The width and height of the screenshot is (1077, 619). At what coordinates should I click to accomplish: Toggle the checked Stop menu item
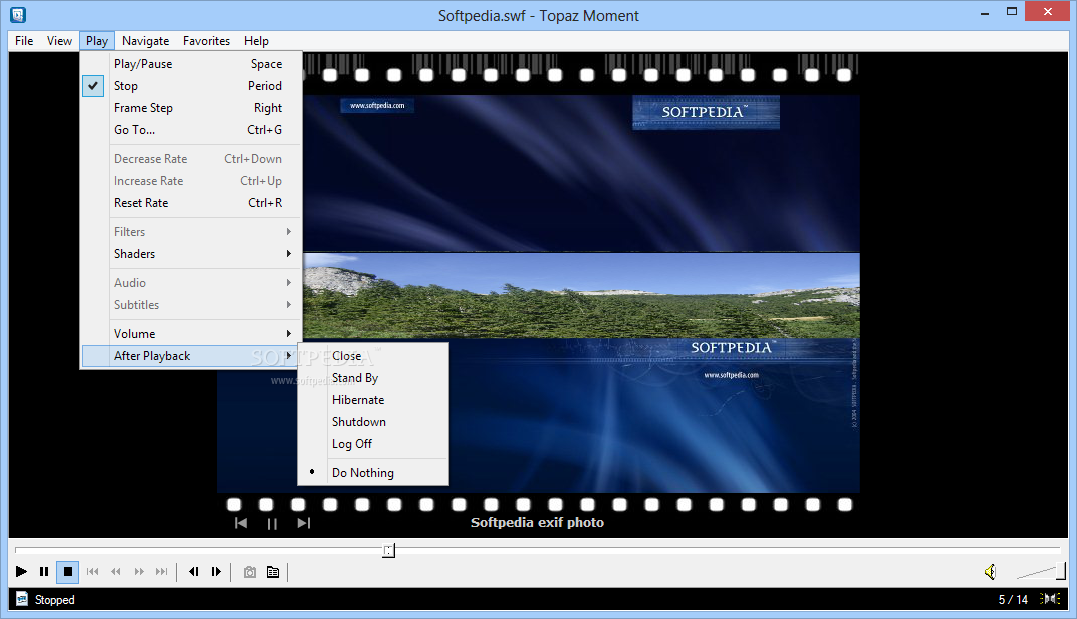(192, 86)
